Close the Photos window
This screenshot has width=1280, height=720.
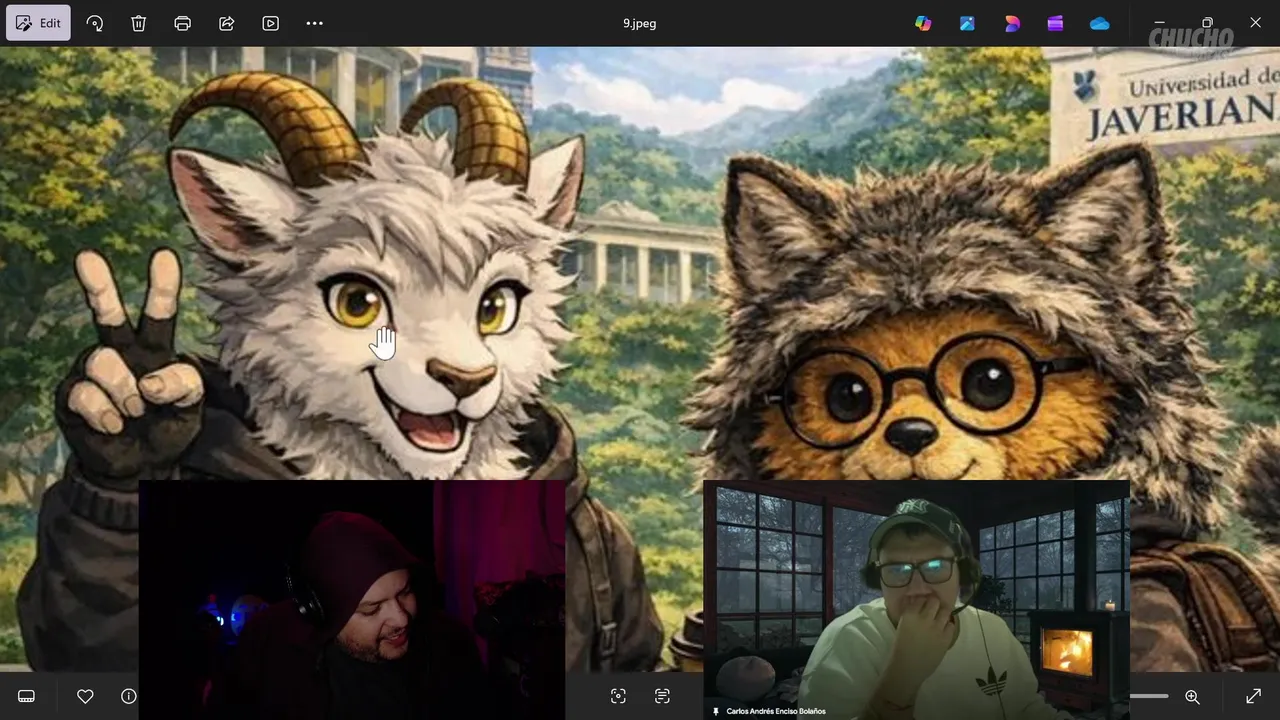tap(1255, 23)
